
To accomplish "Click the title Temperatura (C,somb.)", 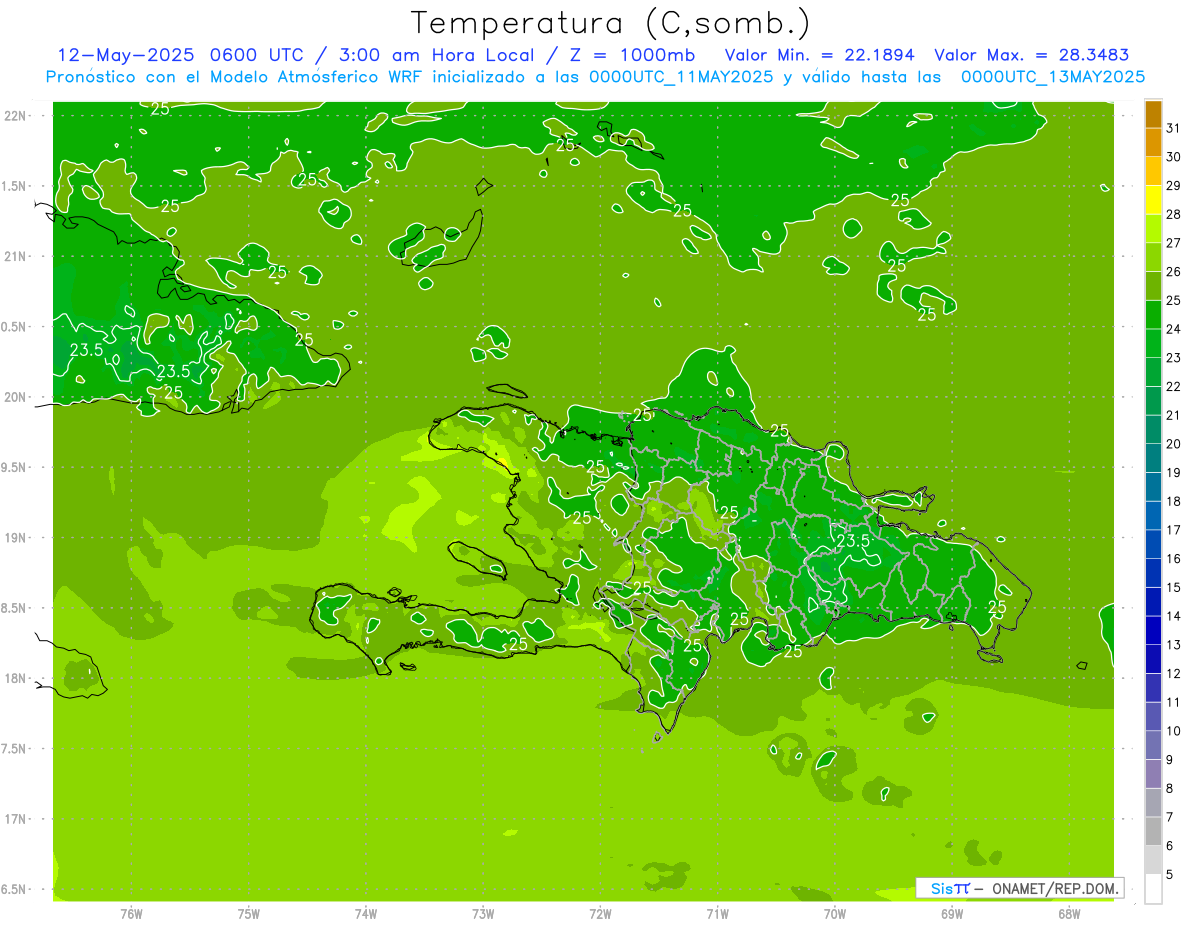I will tap(611, 22).
